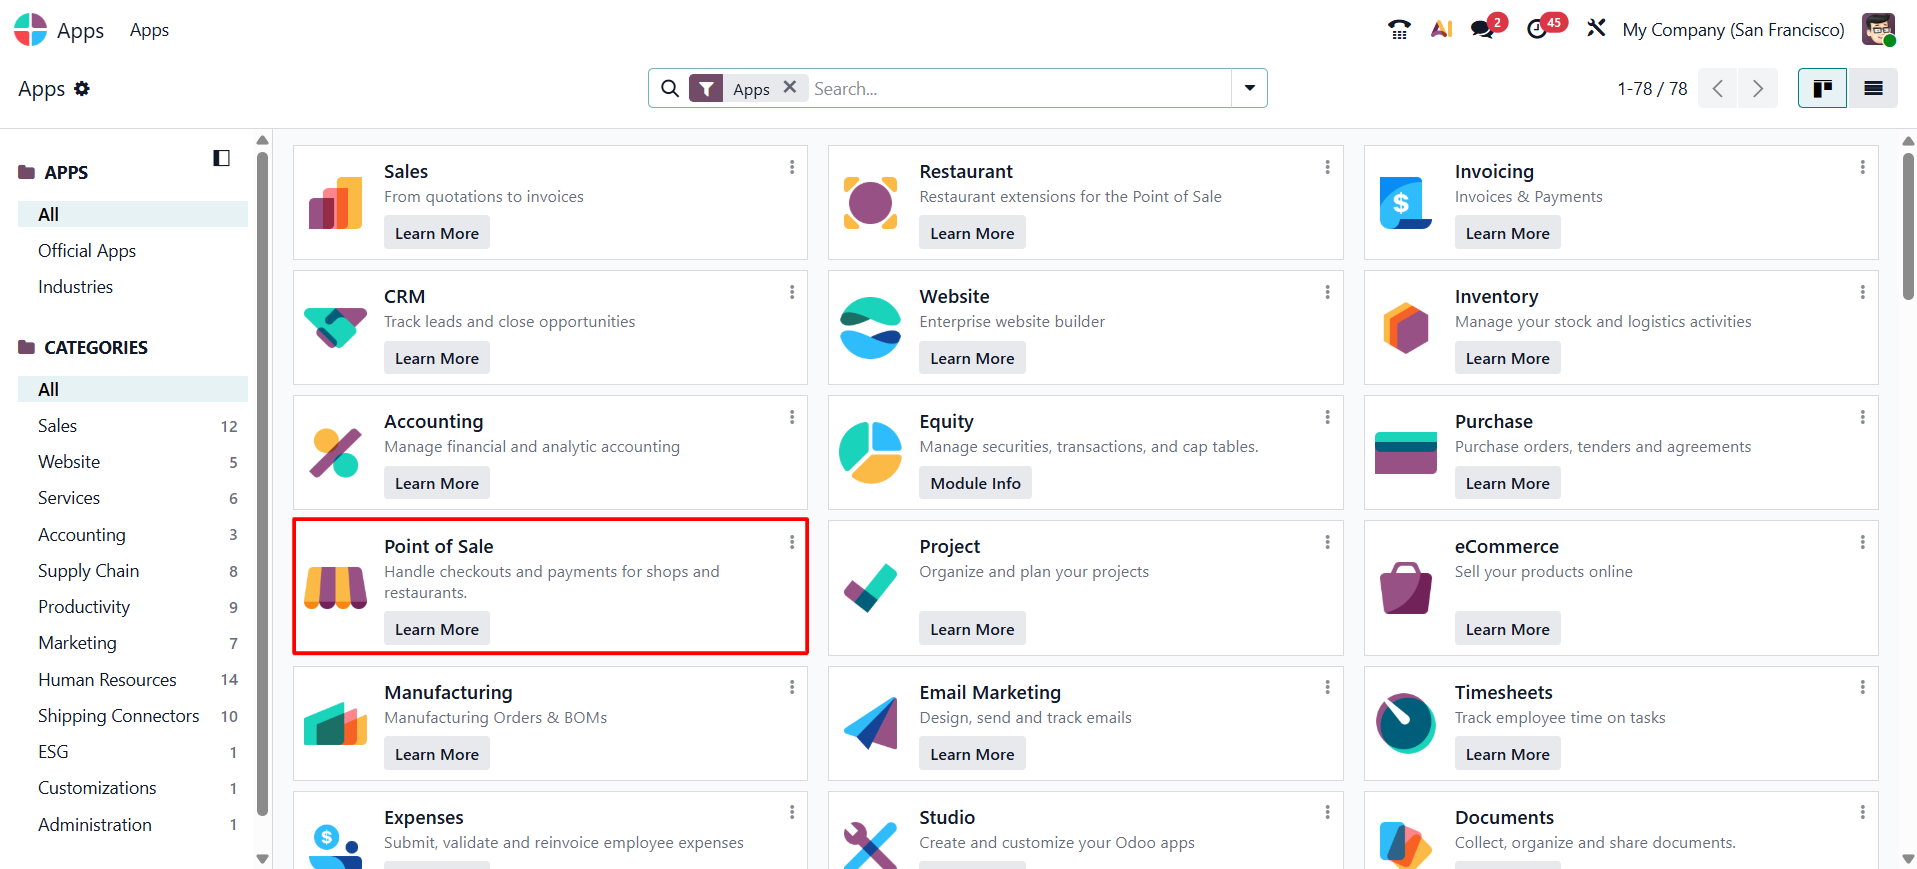Collapse the sidebar panel toggle
Image resolution: width=1917 pixels, height=869 pixels.
coord(222,158)
